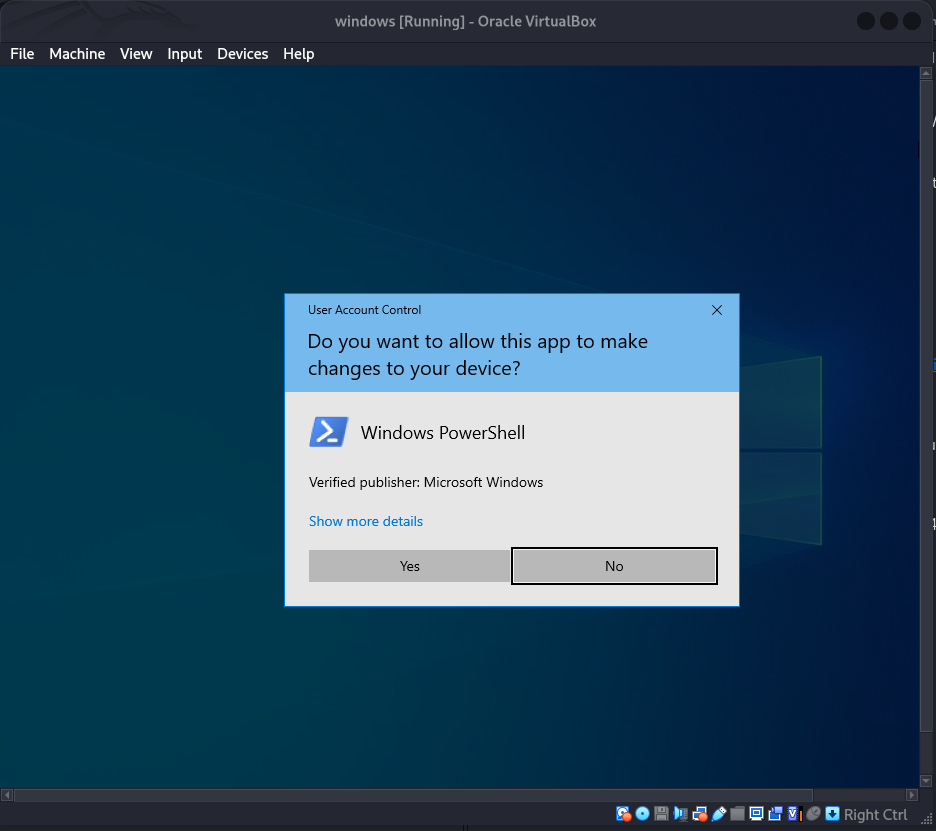Click the mouse integration indicator icon
The image size is (936, 831).
[x=814, y=814]
